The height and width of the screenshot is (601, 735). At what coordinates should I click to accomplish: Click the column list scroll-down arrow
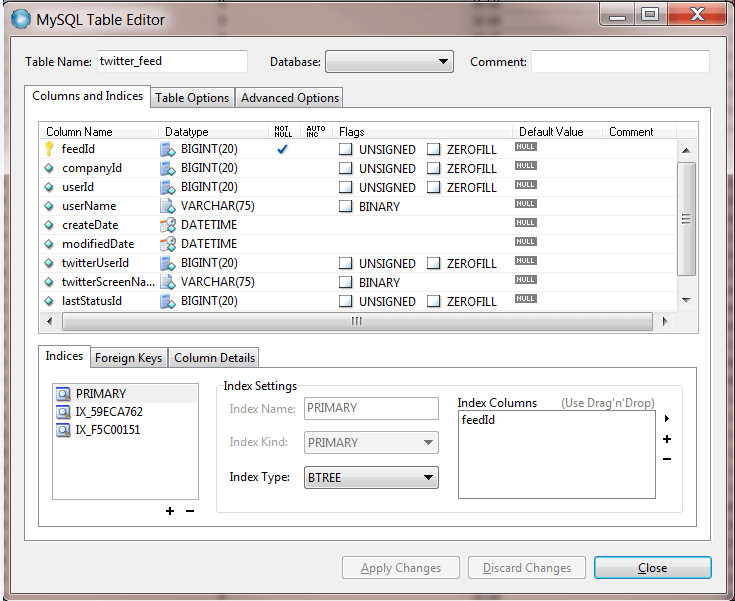pyautogui.click(x=686, y=300)
